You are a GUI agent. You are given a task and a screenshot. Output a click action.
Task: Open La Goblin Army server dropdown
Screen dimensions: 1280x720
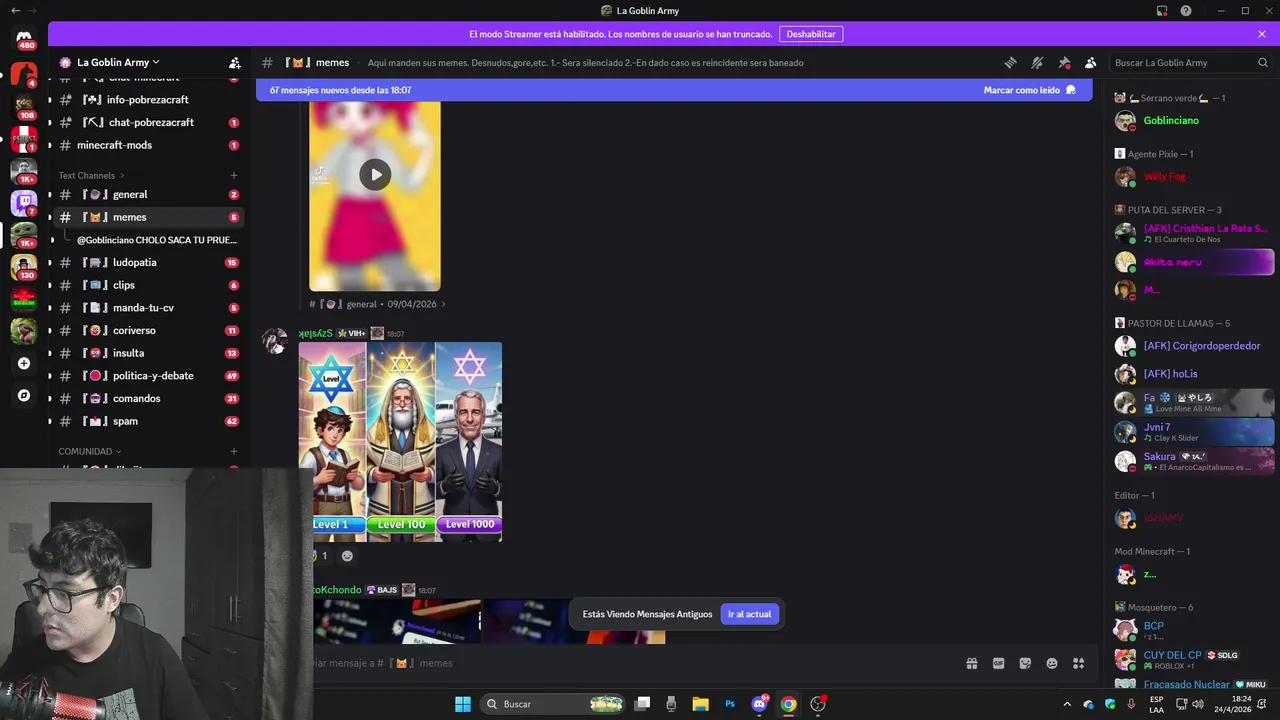click(118, 62)
